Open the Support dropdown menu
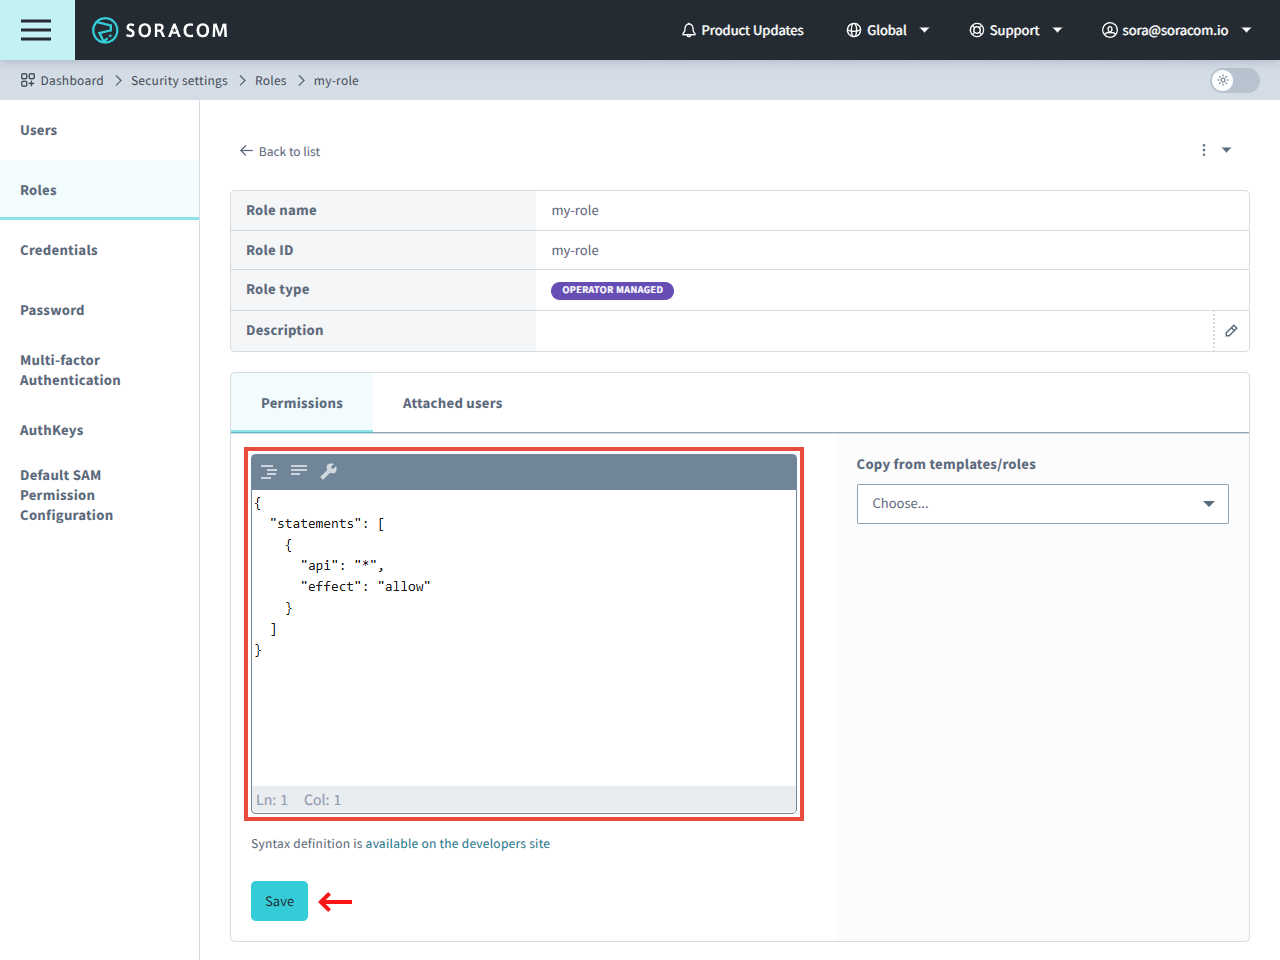Viewport: 1280px width, 960px height. point(1015,30)
